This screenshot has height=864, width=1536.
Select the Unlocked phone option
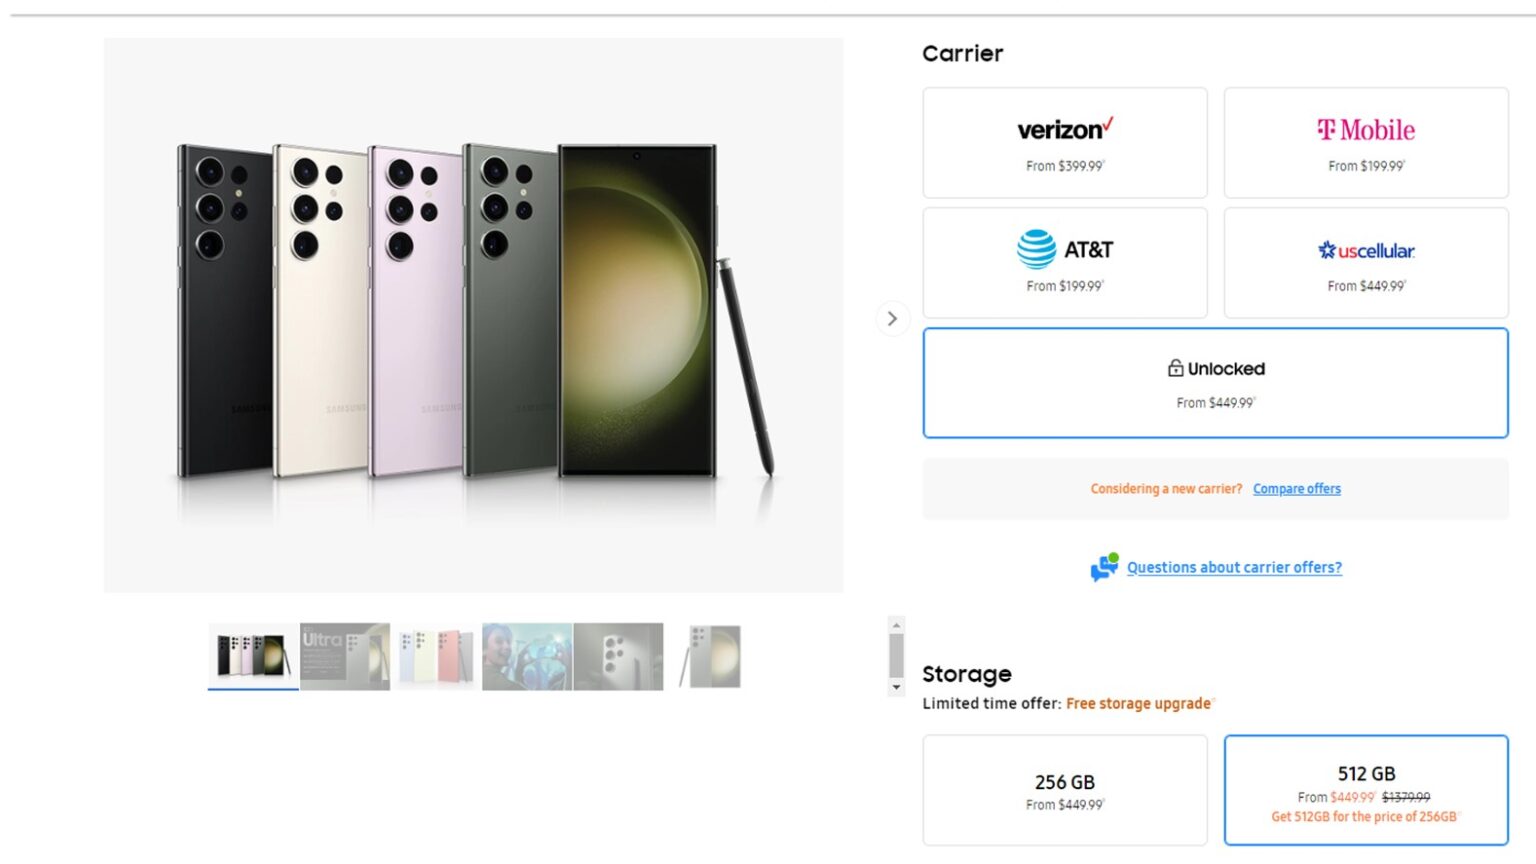tap(1214, 383)
